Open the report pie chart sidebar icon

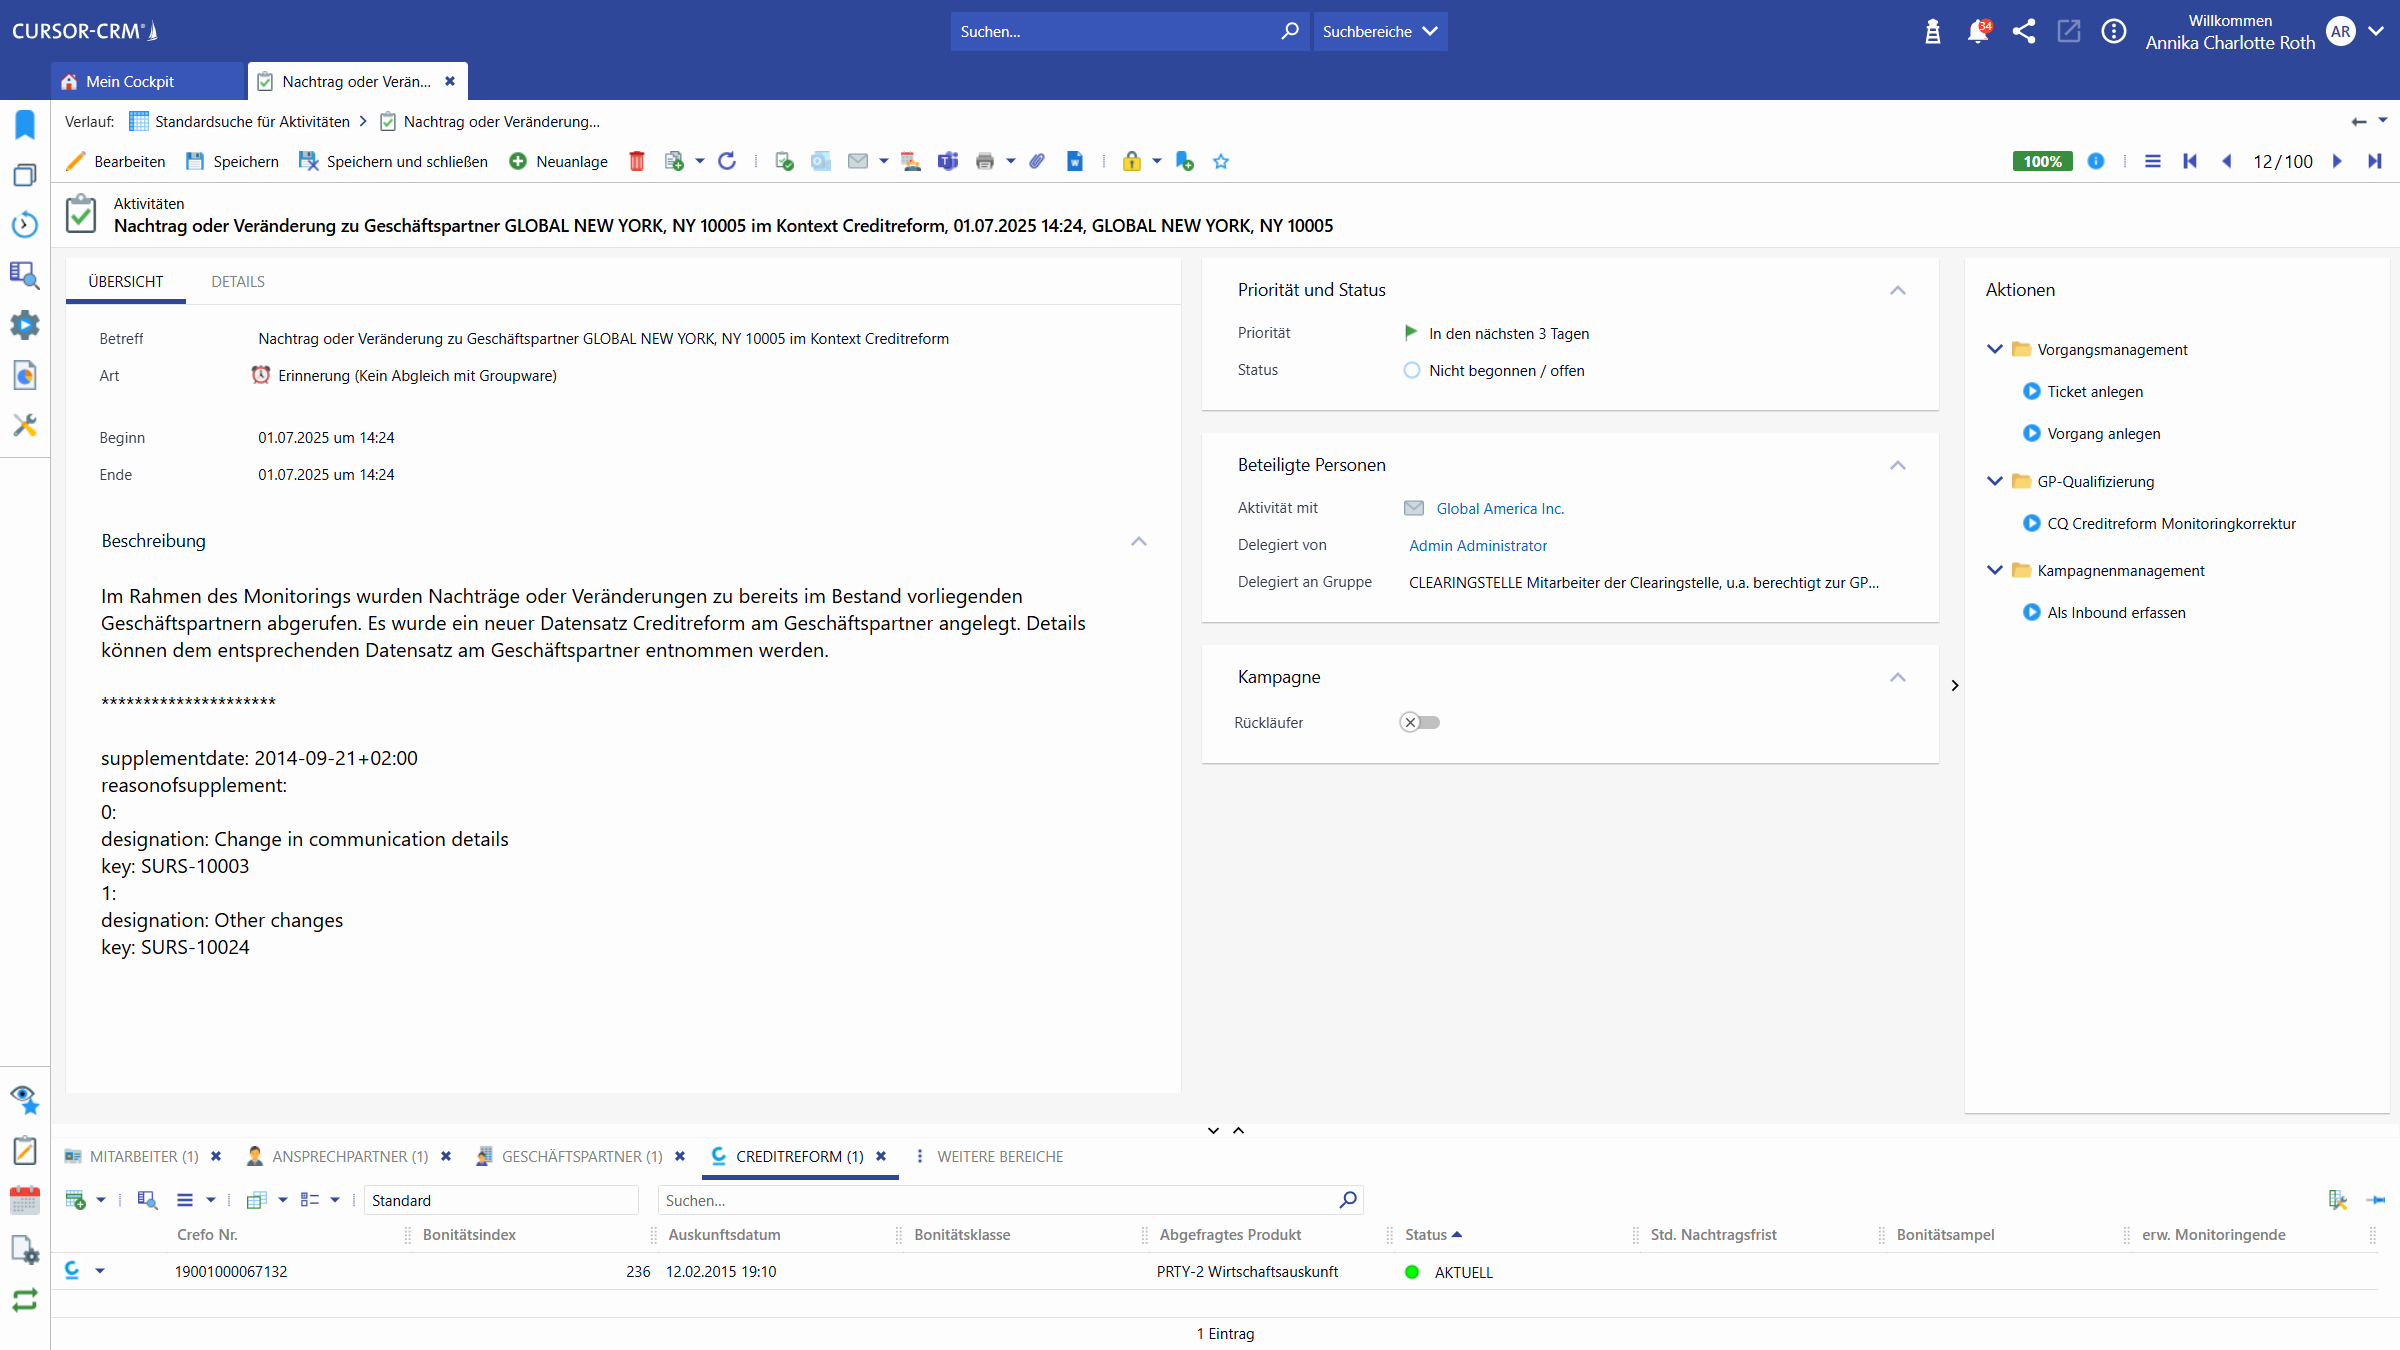point(25,375)
